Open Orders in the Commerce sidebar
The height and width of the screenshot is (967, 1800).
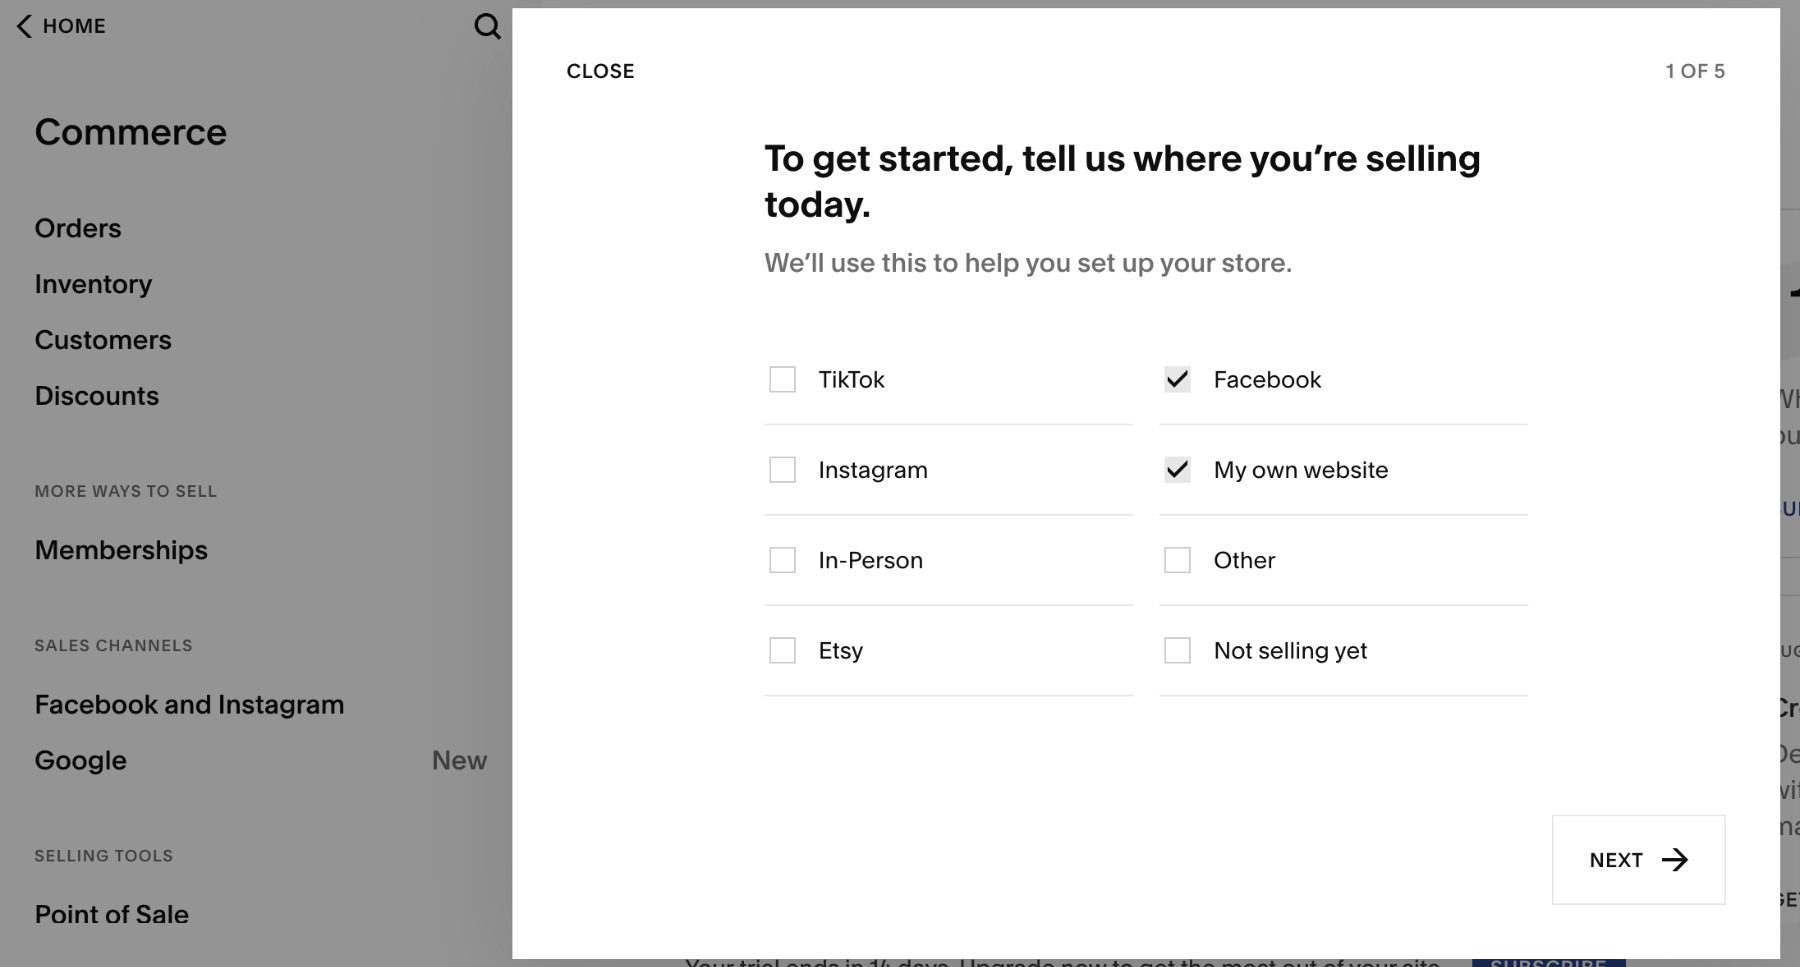pyautogui.click(x=77, y=228)
